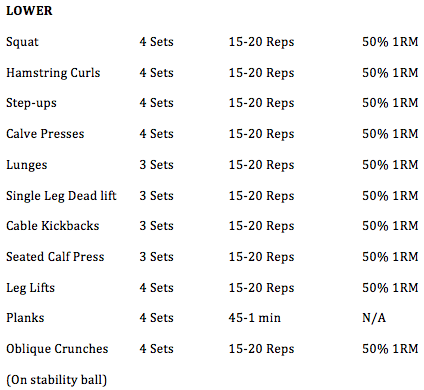
Task: Select the Planks exercise text
Action: [25, 318]
